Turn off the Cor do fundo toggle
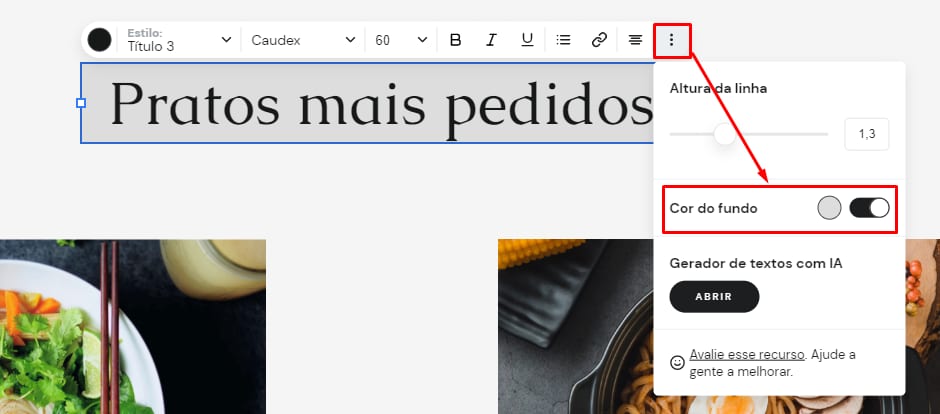Screen dimensions: 940x414 coord(869,208)
